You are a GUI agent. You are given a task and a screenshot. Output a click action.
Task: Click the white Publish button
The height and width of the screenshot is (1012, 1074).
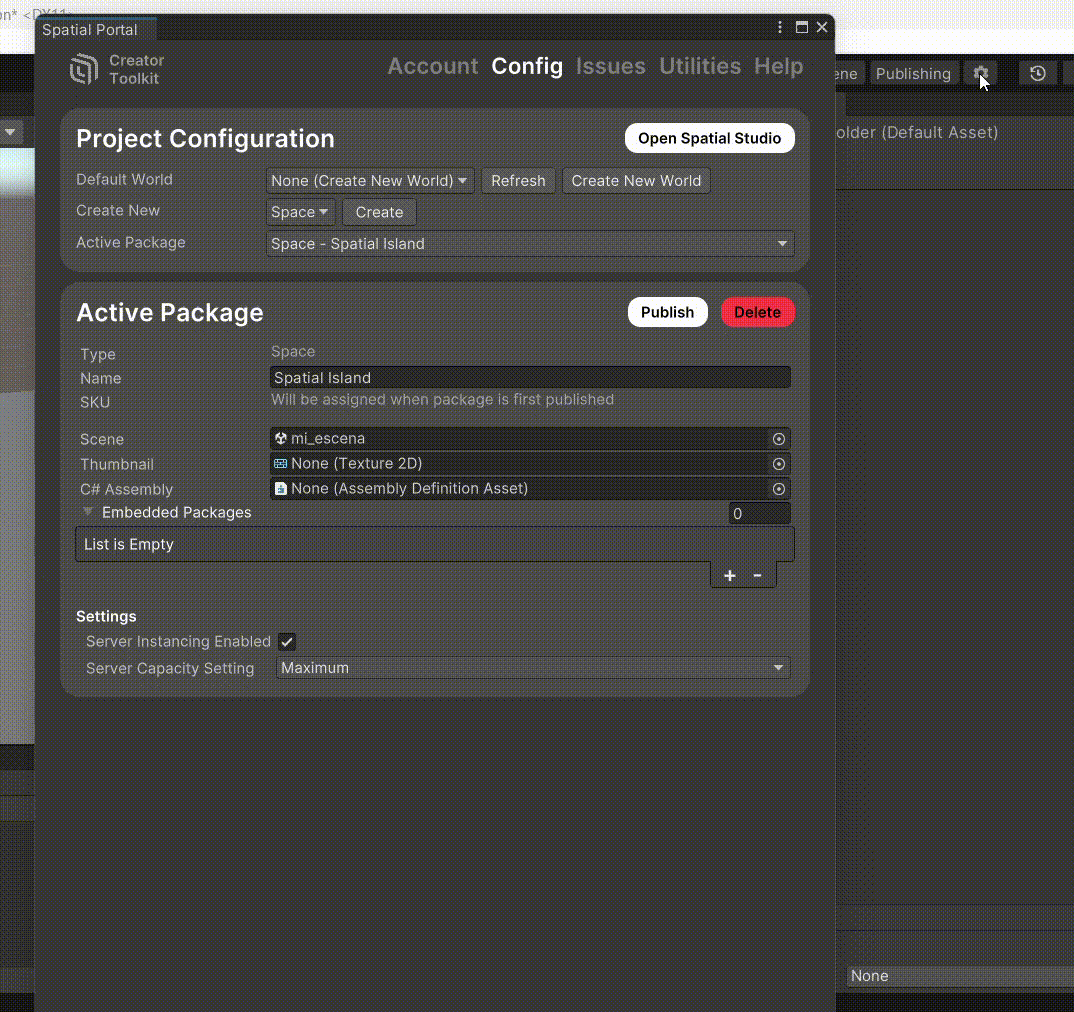667,312
